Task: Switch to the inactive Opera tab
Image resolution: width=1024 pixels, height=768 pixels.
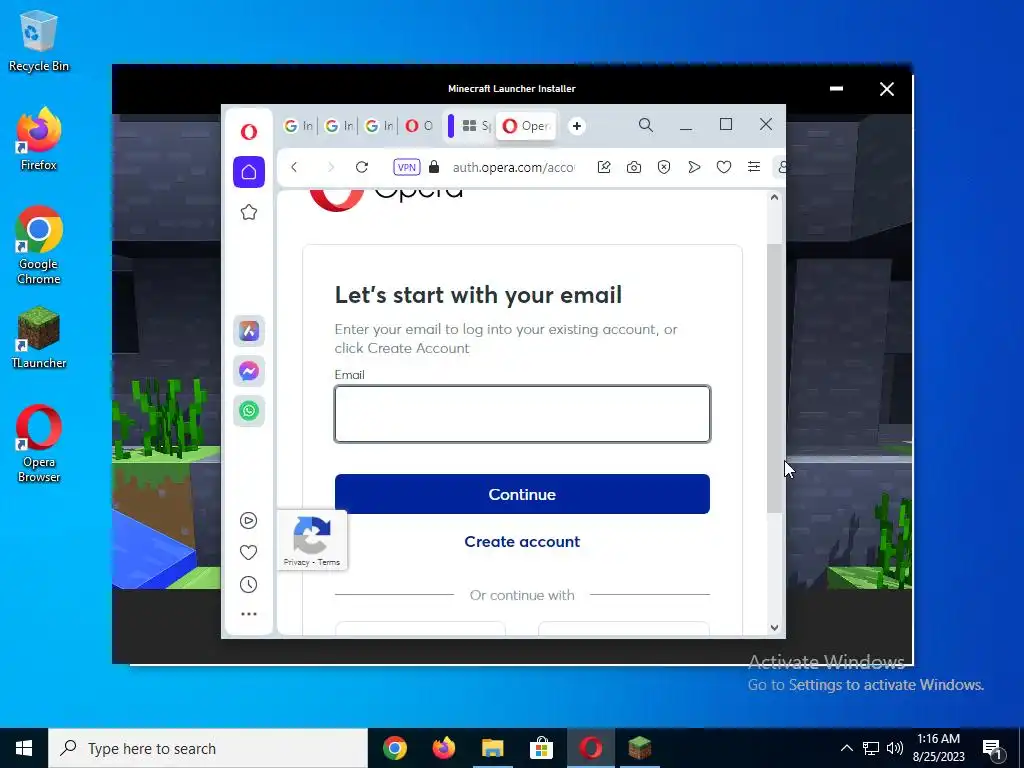Action: click(x=419, y=125)
